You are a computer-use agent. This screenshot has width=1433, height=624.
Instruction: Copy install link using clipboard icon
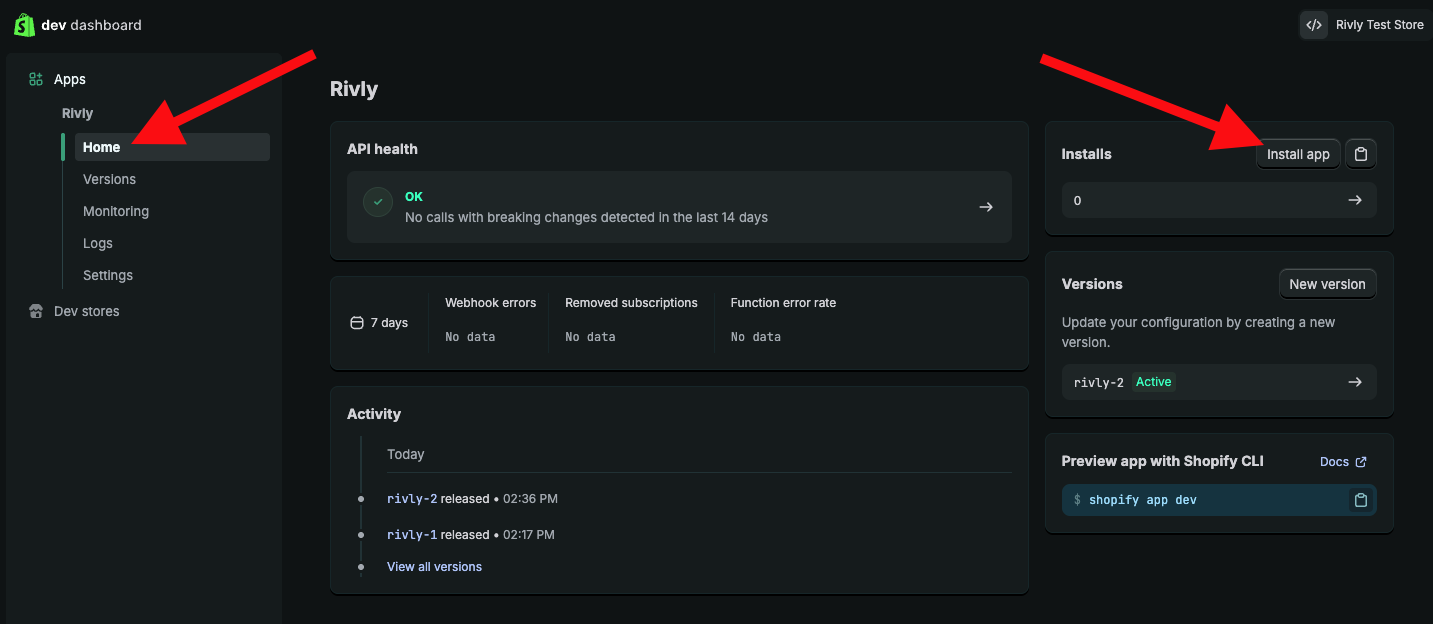tap(1360, 154)
